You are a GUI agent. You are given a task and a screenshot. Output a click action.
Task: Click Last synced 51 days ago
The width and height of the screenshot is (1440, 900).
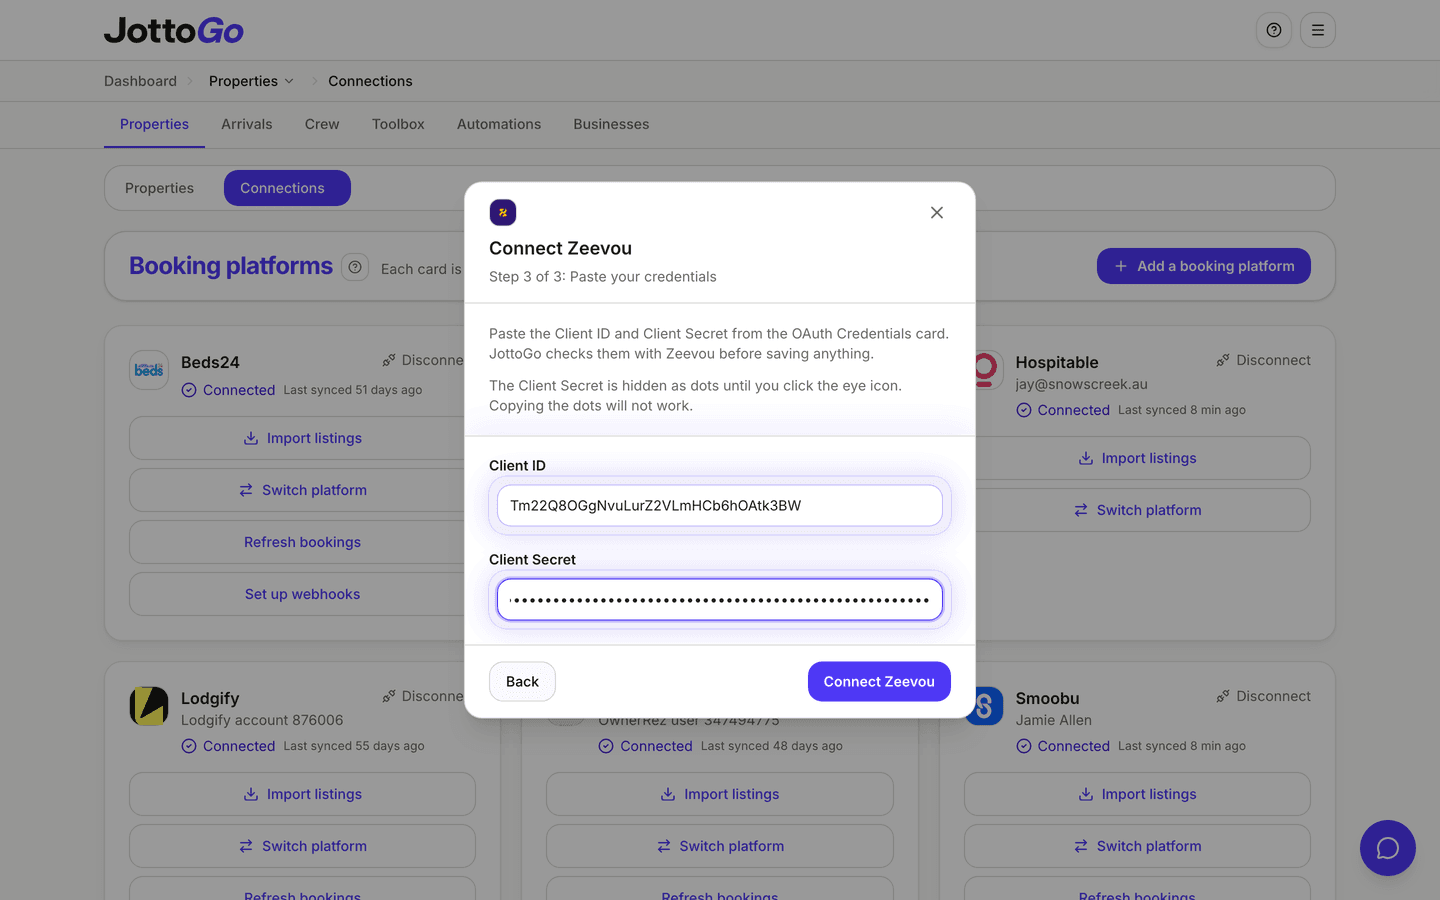[353, 390]
